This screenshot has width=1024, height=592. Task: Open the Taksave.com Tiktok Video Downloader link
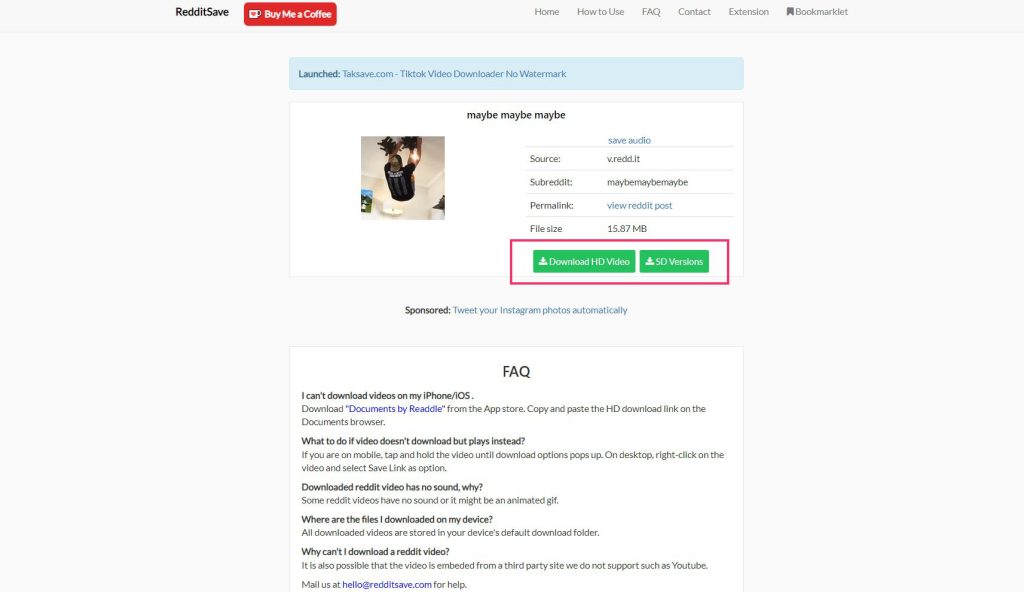click(x=454, y=74)
